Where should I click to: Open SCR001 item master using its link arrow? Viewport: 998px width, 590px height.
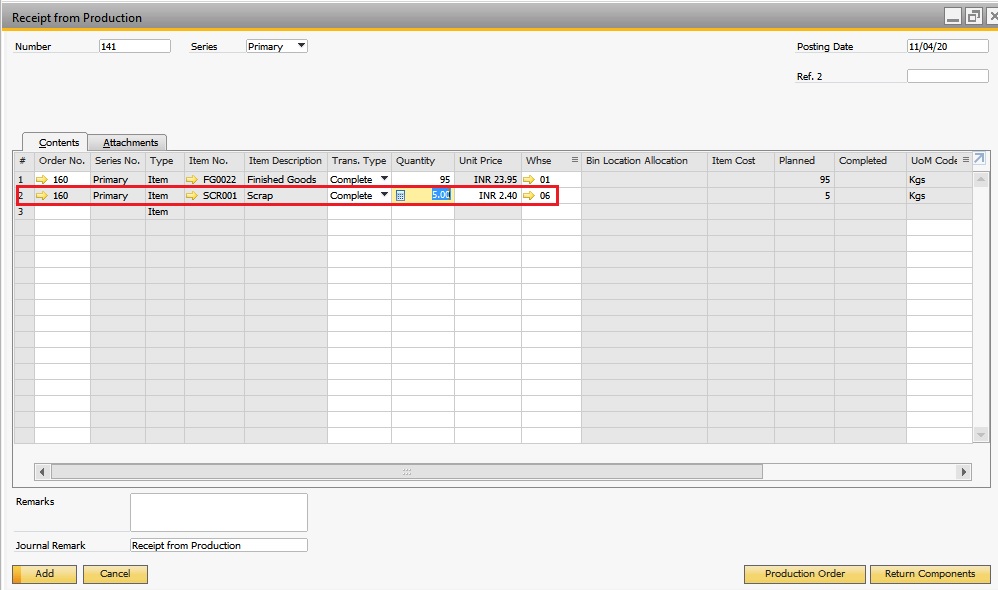(194, 195)
